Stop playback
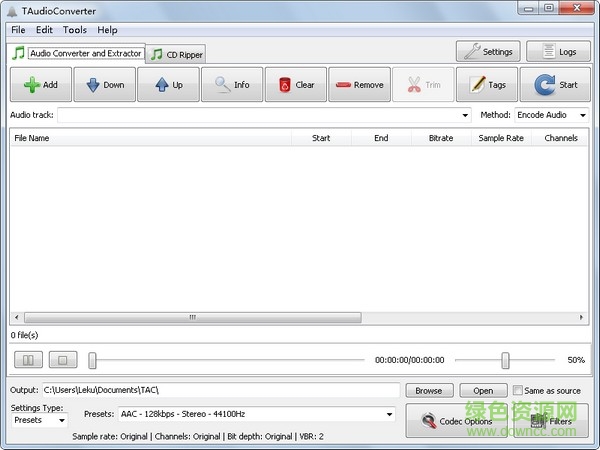The width and height of the screenshot is (600, 450). point(63,360)
